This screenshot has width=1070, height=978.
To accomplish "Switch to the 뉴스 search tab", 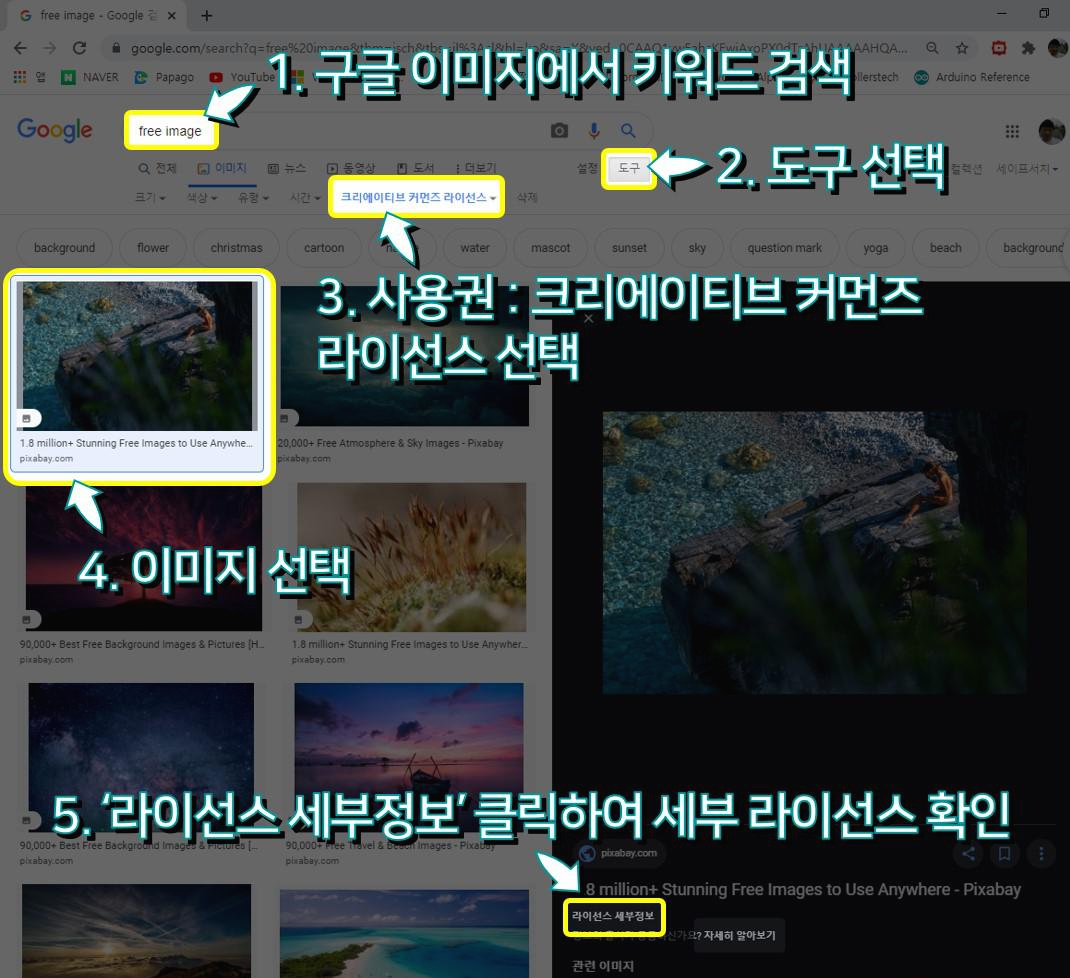I will [287, 168].
